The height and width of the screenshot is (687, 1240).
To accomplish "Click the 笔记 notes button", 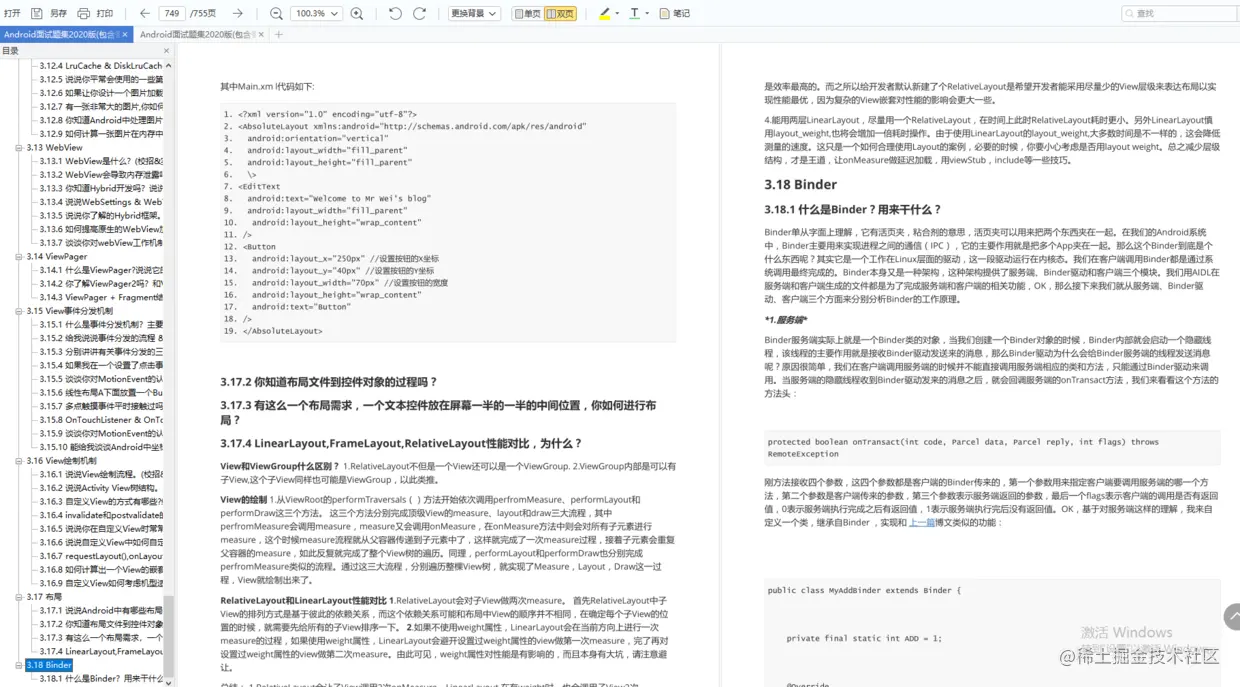I will (x=674, y=13).
